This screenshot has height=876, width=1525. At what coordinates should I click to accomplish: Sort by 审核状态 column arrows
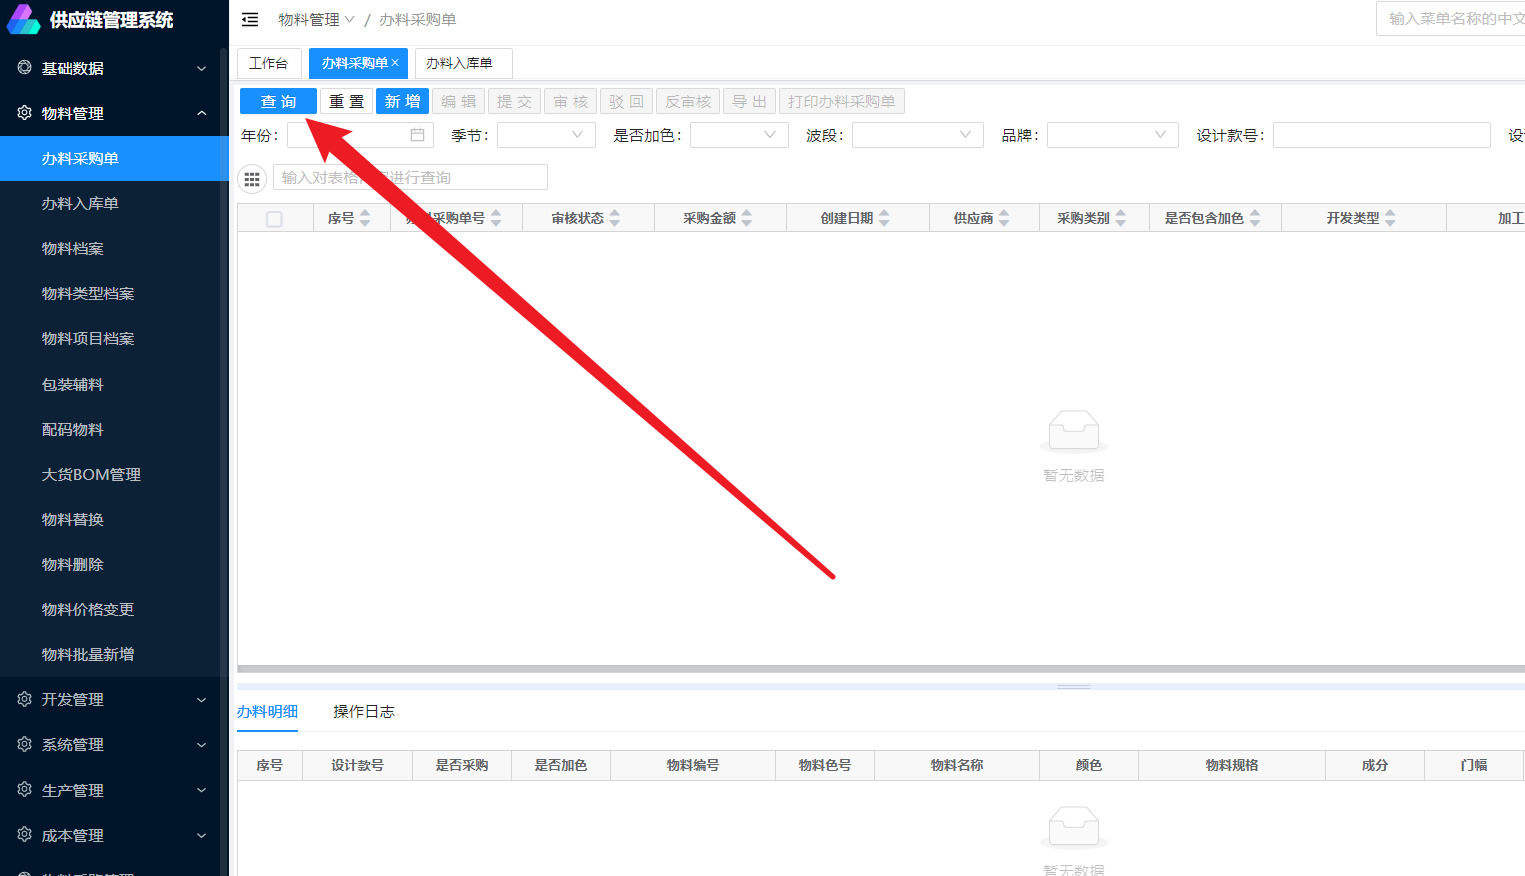point(615,218)
